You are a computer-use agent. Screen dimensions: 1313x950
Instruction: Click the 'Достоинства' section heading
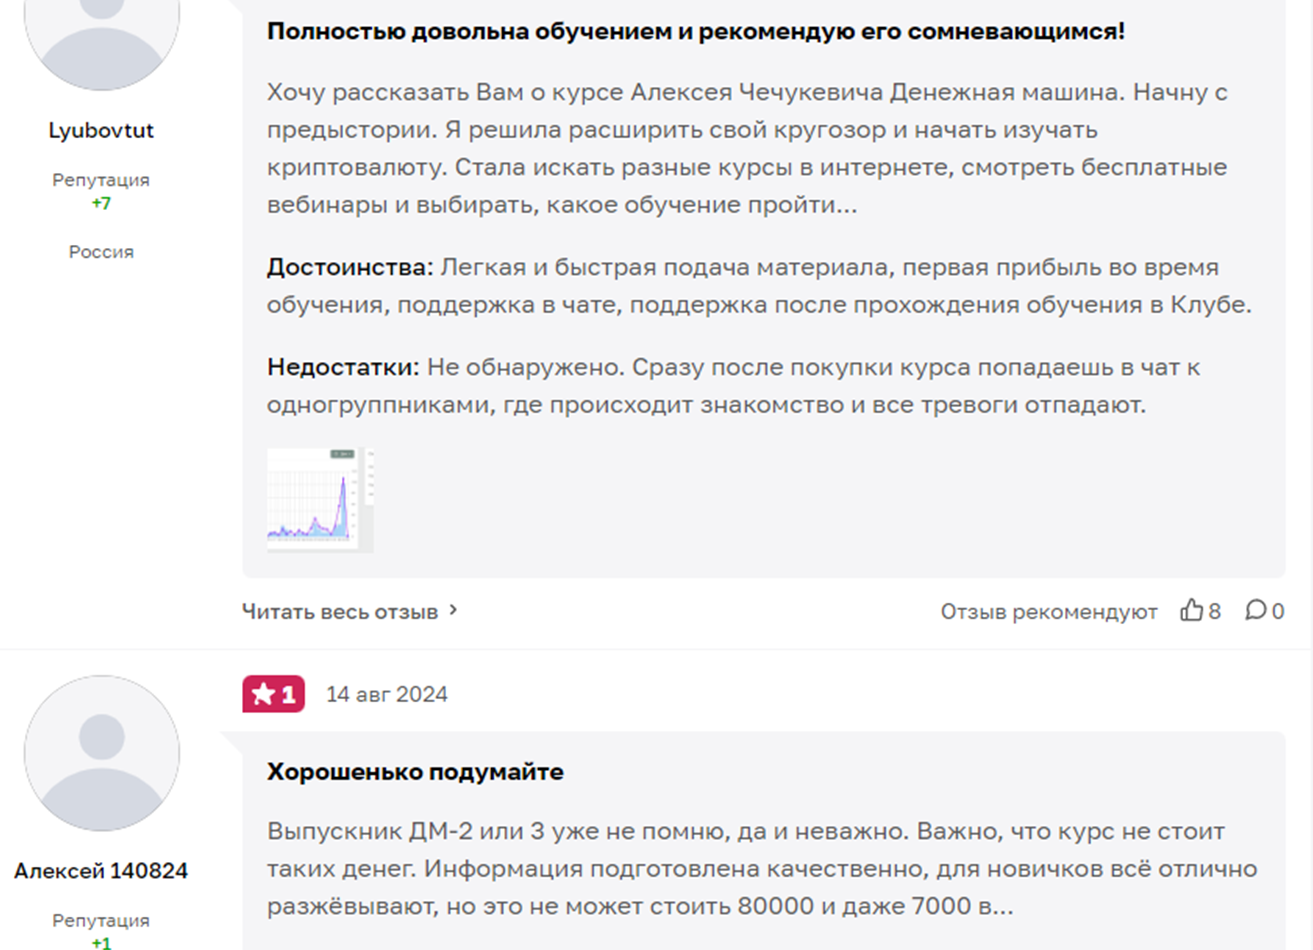pyautogui.click(x=349, y=267)
